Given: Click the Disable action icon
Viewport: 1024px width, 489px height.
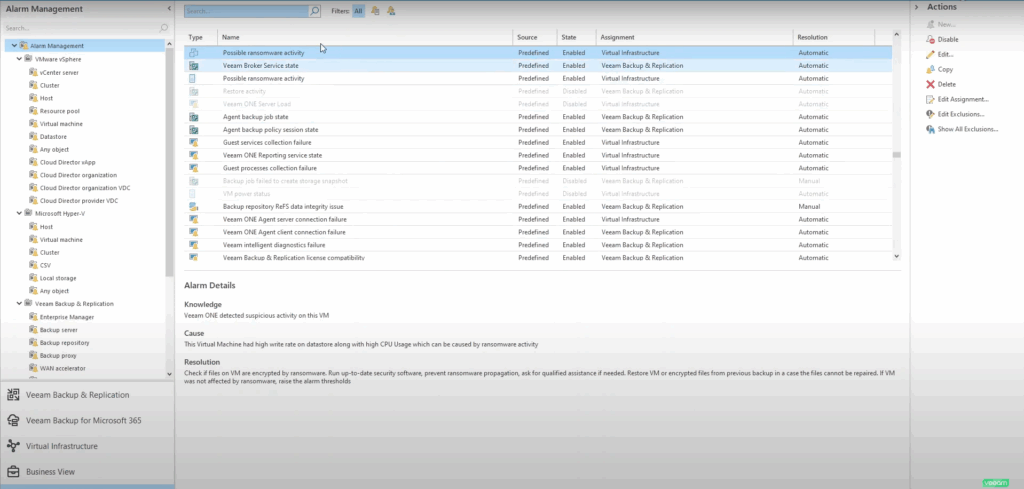Looking at the screenshot, I should [x=930, y=39].
